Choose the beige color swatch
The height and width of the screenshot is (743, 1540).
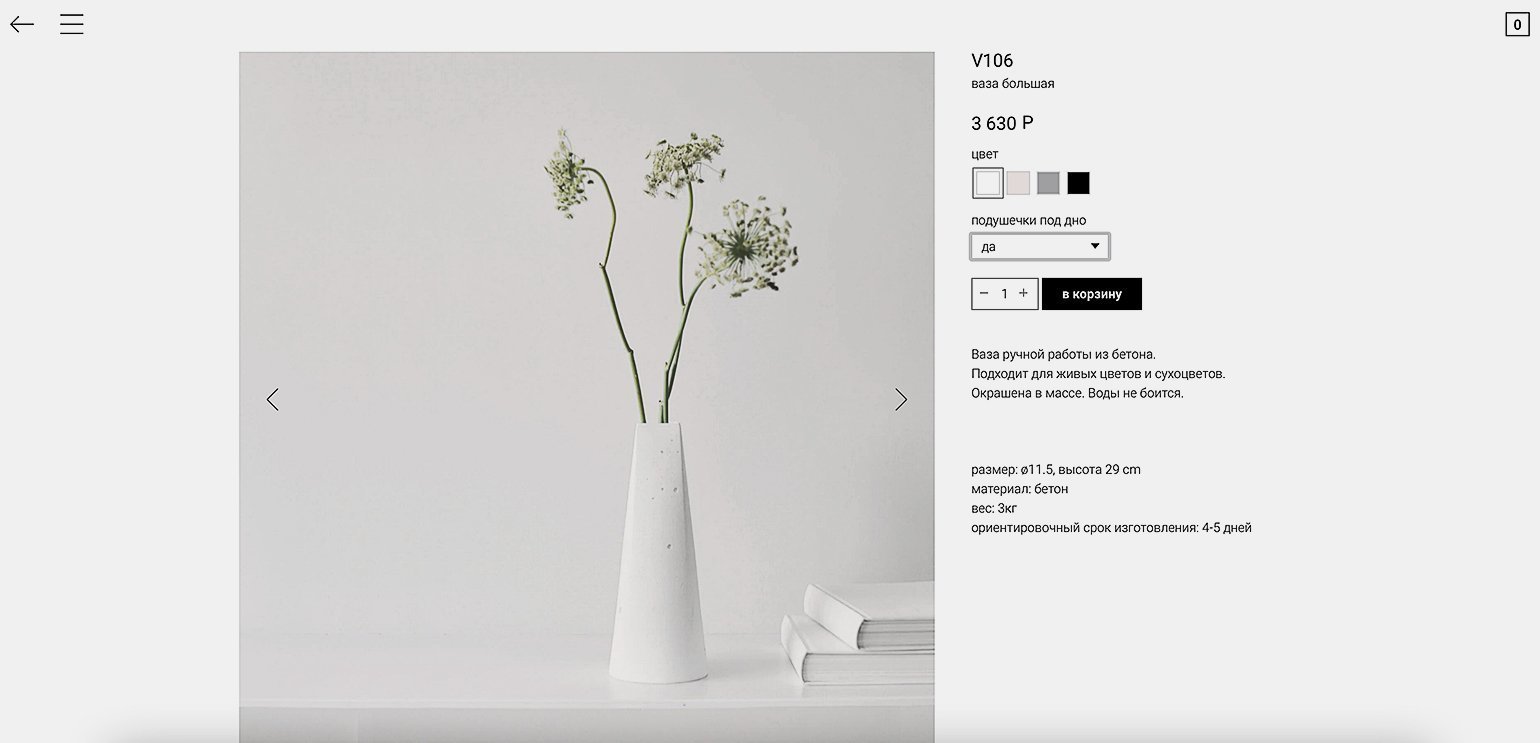[1018, 183]
